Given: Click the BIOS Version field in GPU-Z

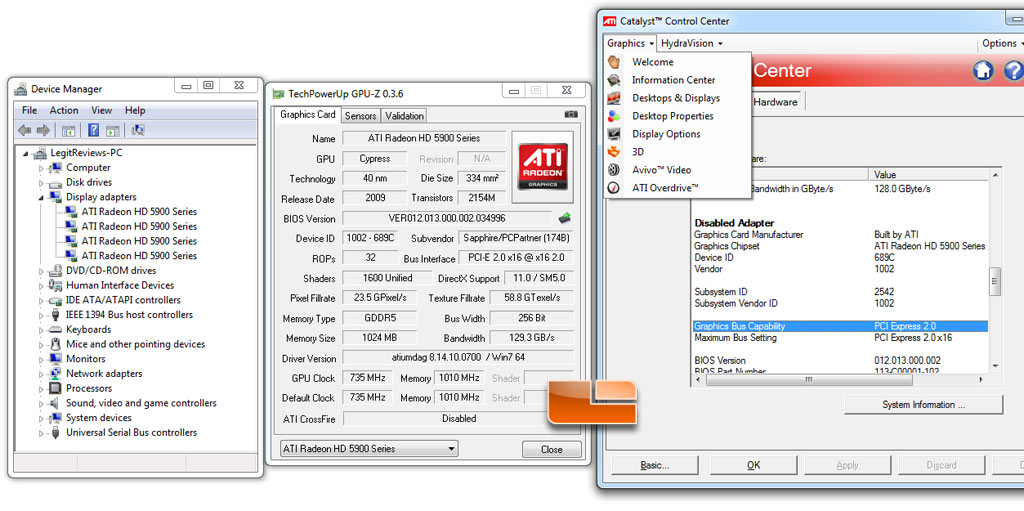Looking at the screenshot, I should (448, 218).
